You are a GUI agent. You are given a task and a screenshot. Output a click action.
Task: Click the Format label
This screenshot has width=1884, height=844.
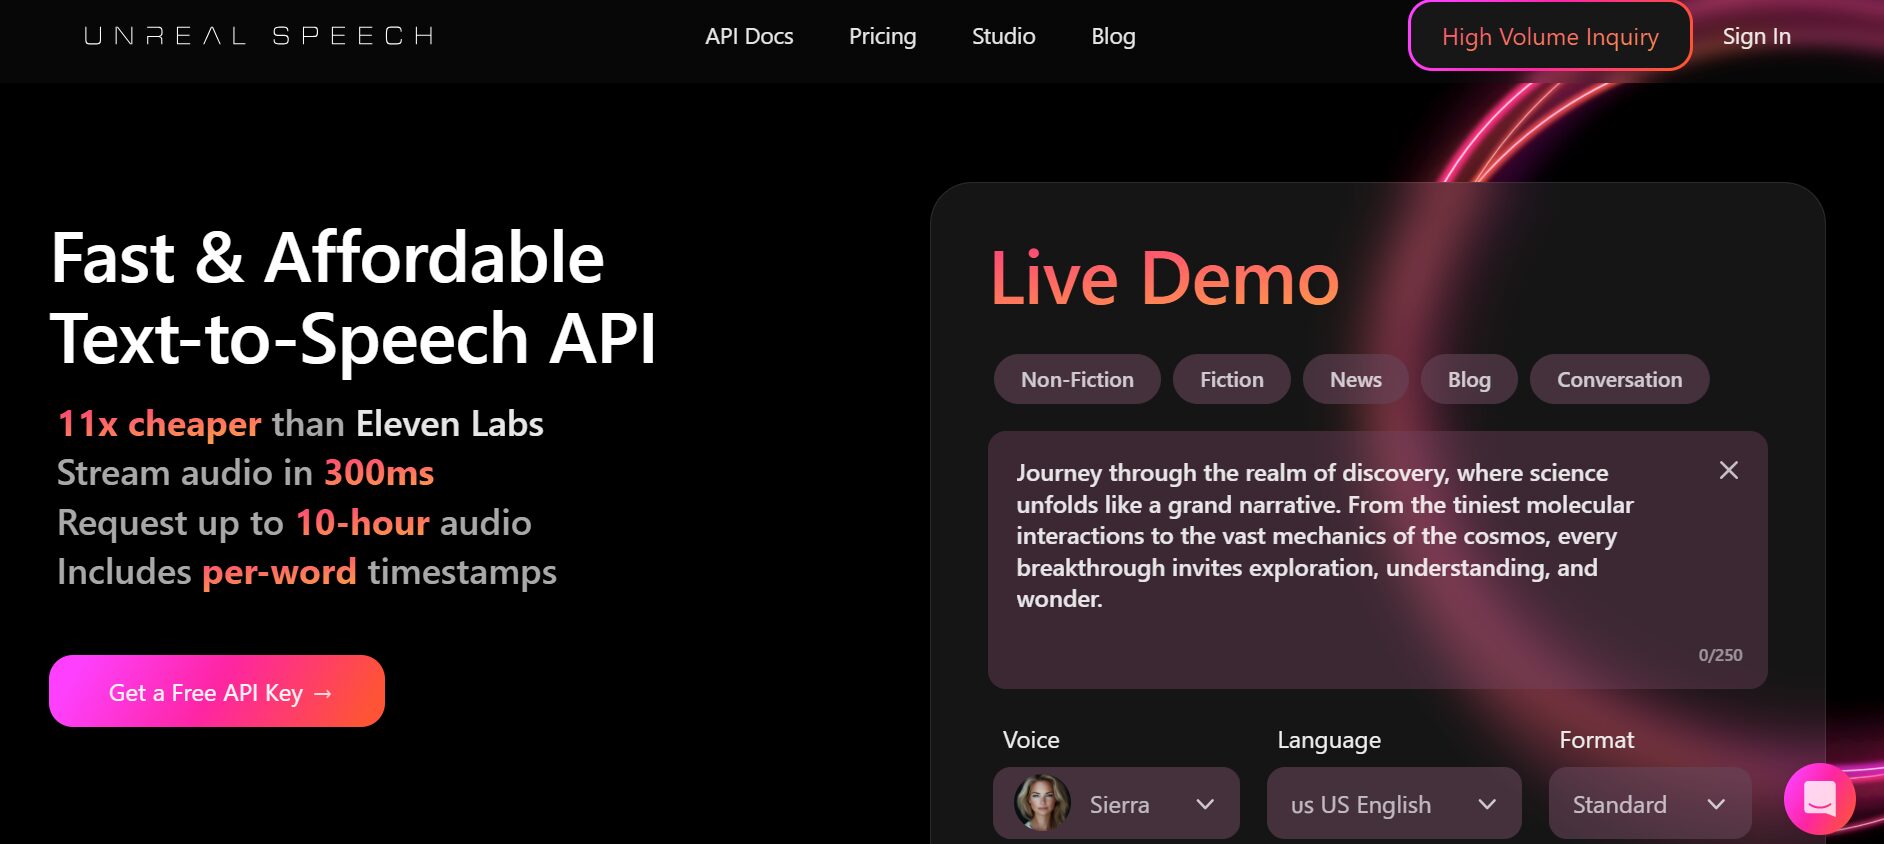tap(1596, 740)
